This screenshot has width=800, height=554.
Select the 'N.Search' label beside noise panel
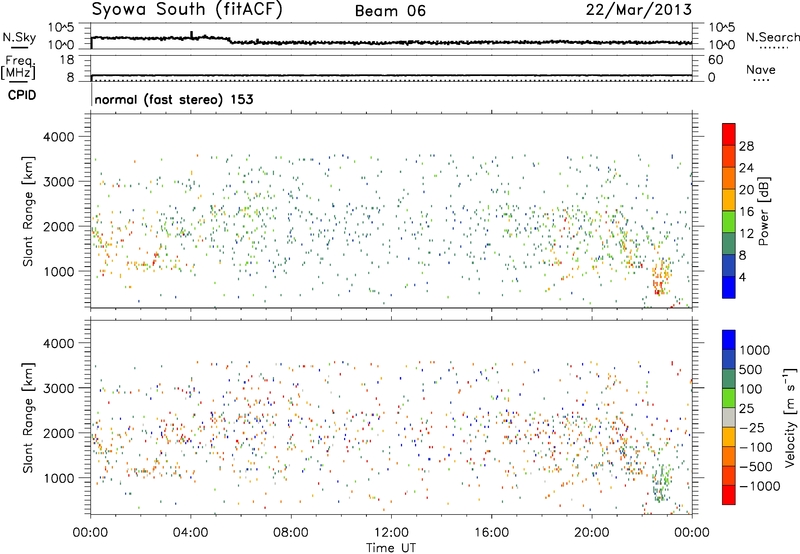click(773, 37)
